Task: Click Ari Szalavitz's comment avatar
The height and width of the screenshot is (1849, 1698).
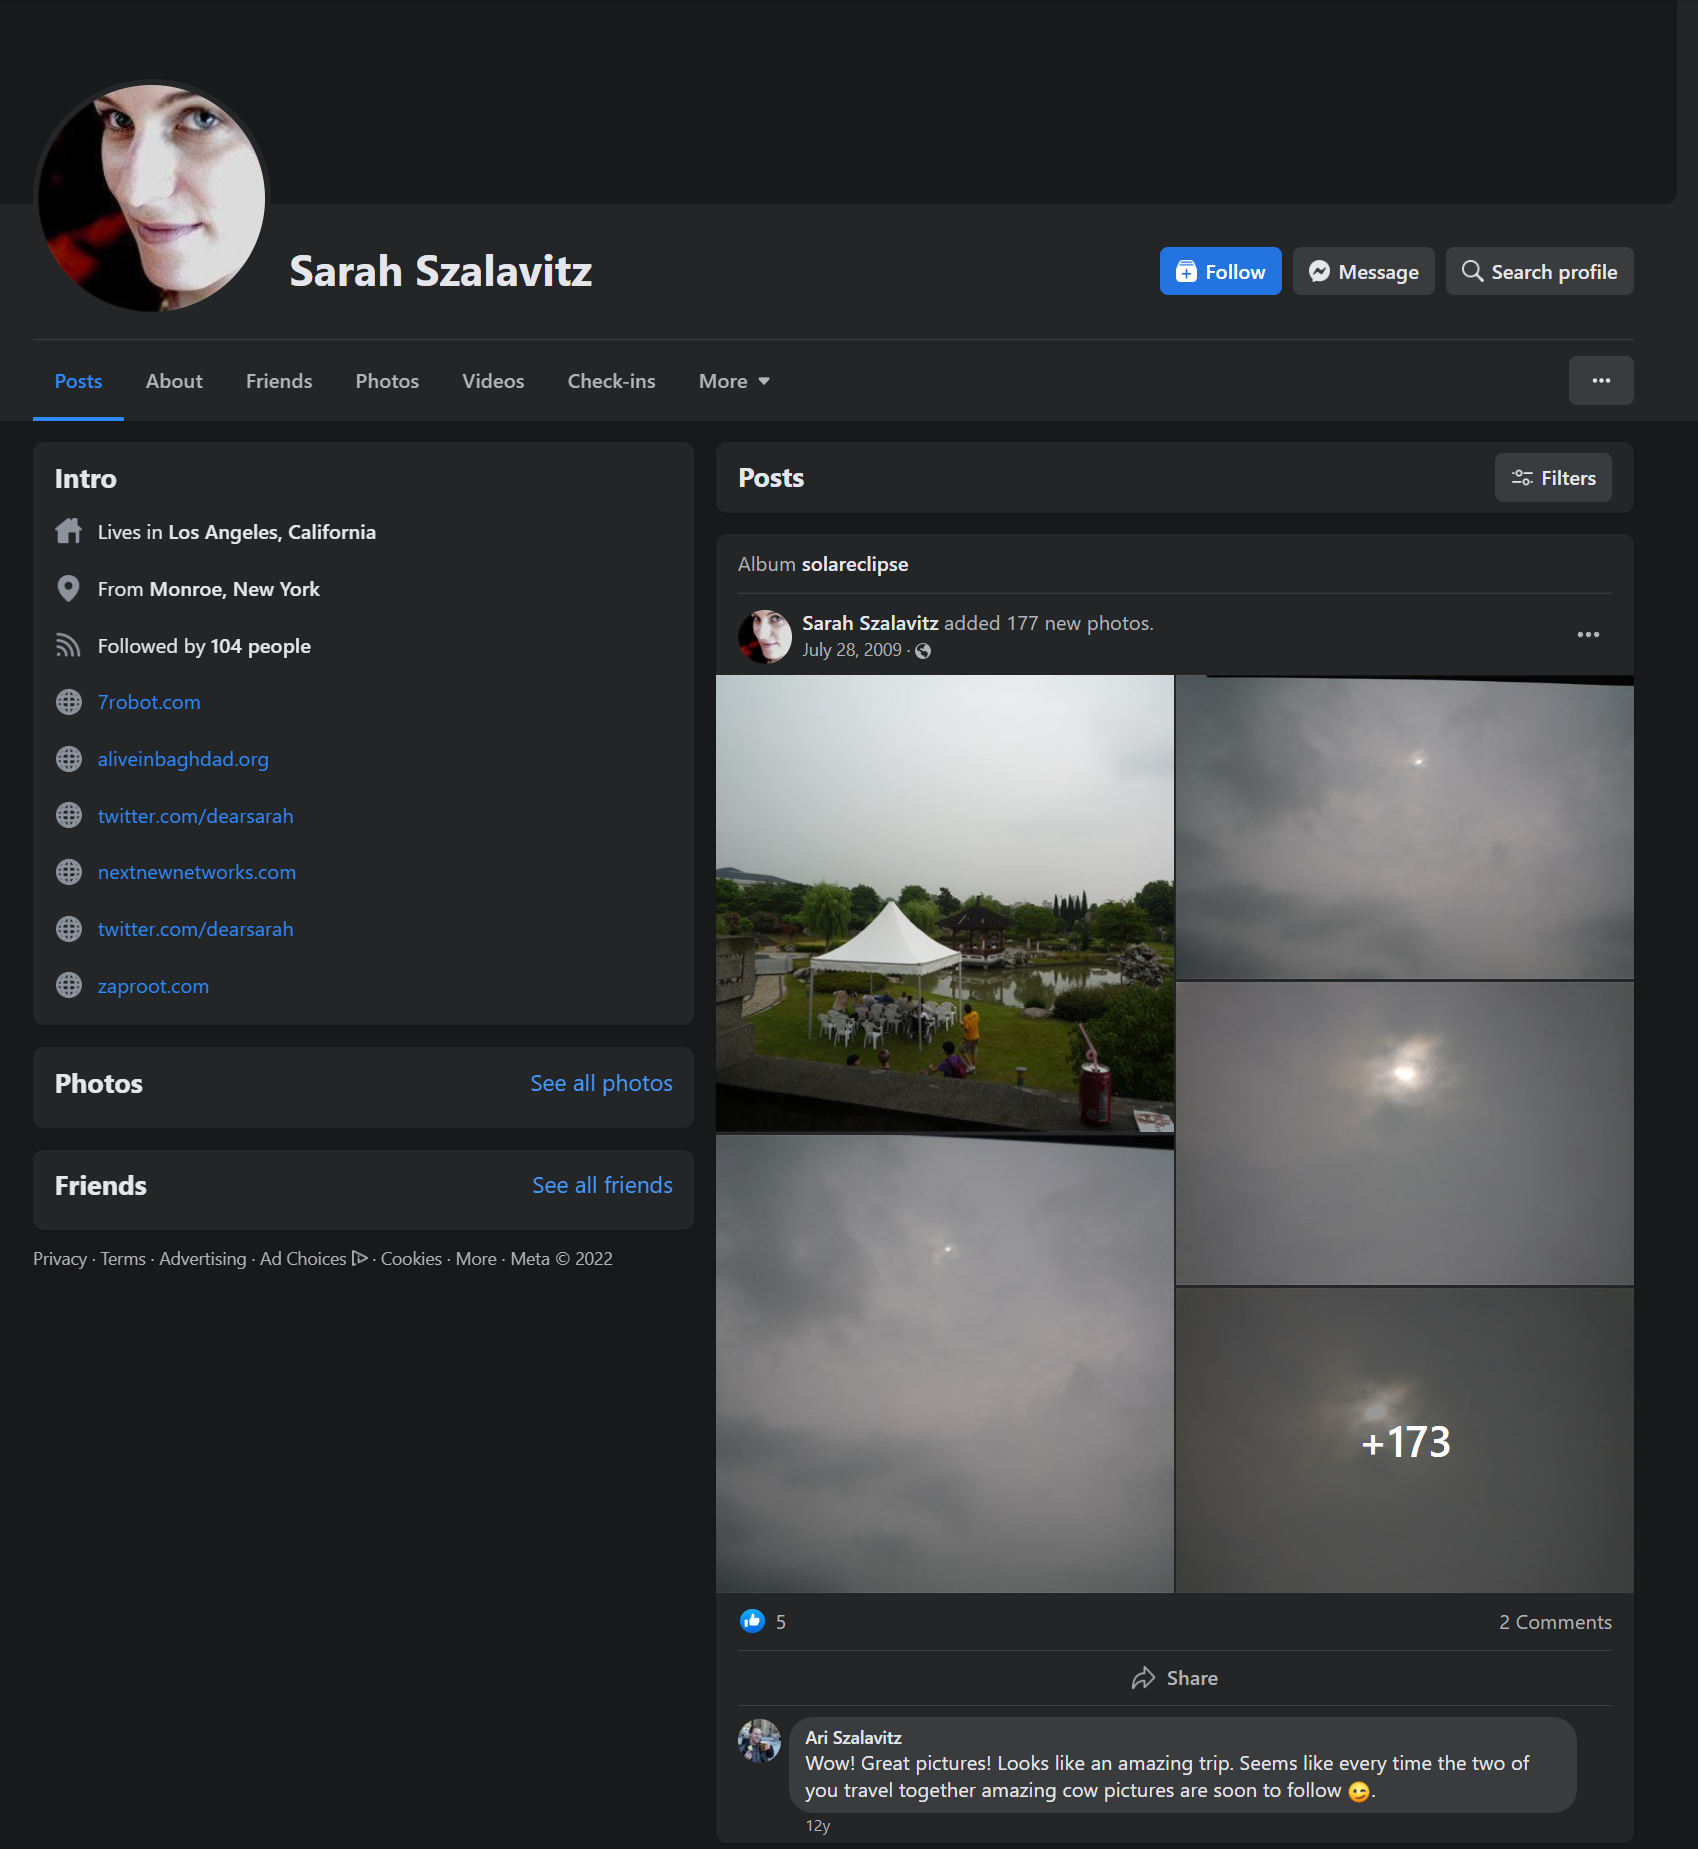Action: click(x=759, y=1741)
